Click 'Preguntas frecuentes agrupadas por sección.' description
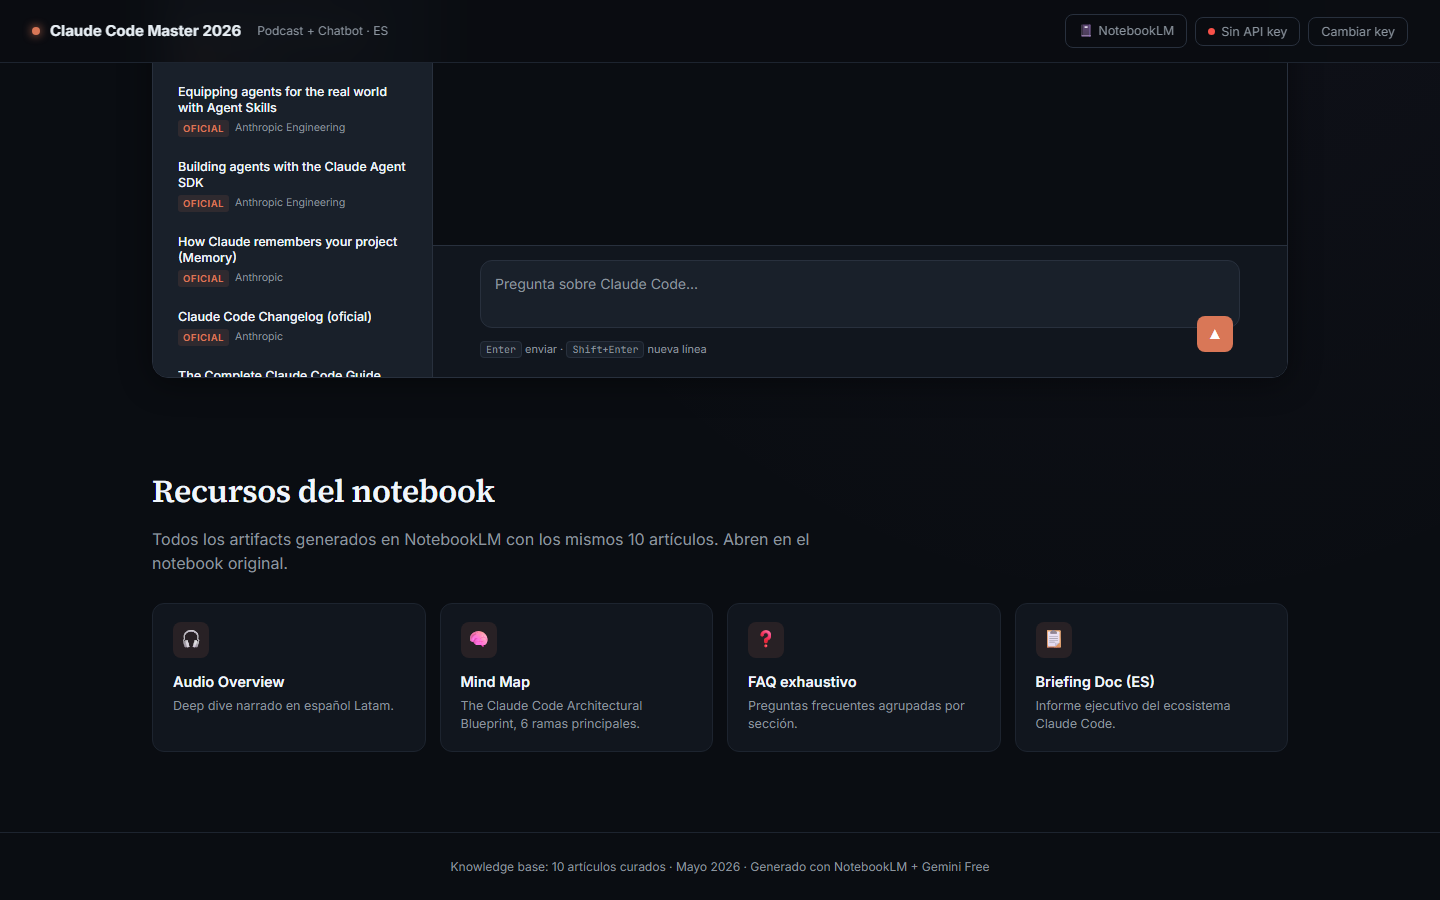Image resolution: width=1440 pixels, height=900 pixels. [x=856, y=715]
